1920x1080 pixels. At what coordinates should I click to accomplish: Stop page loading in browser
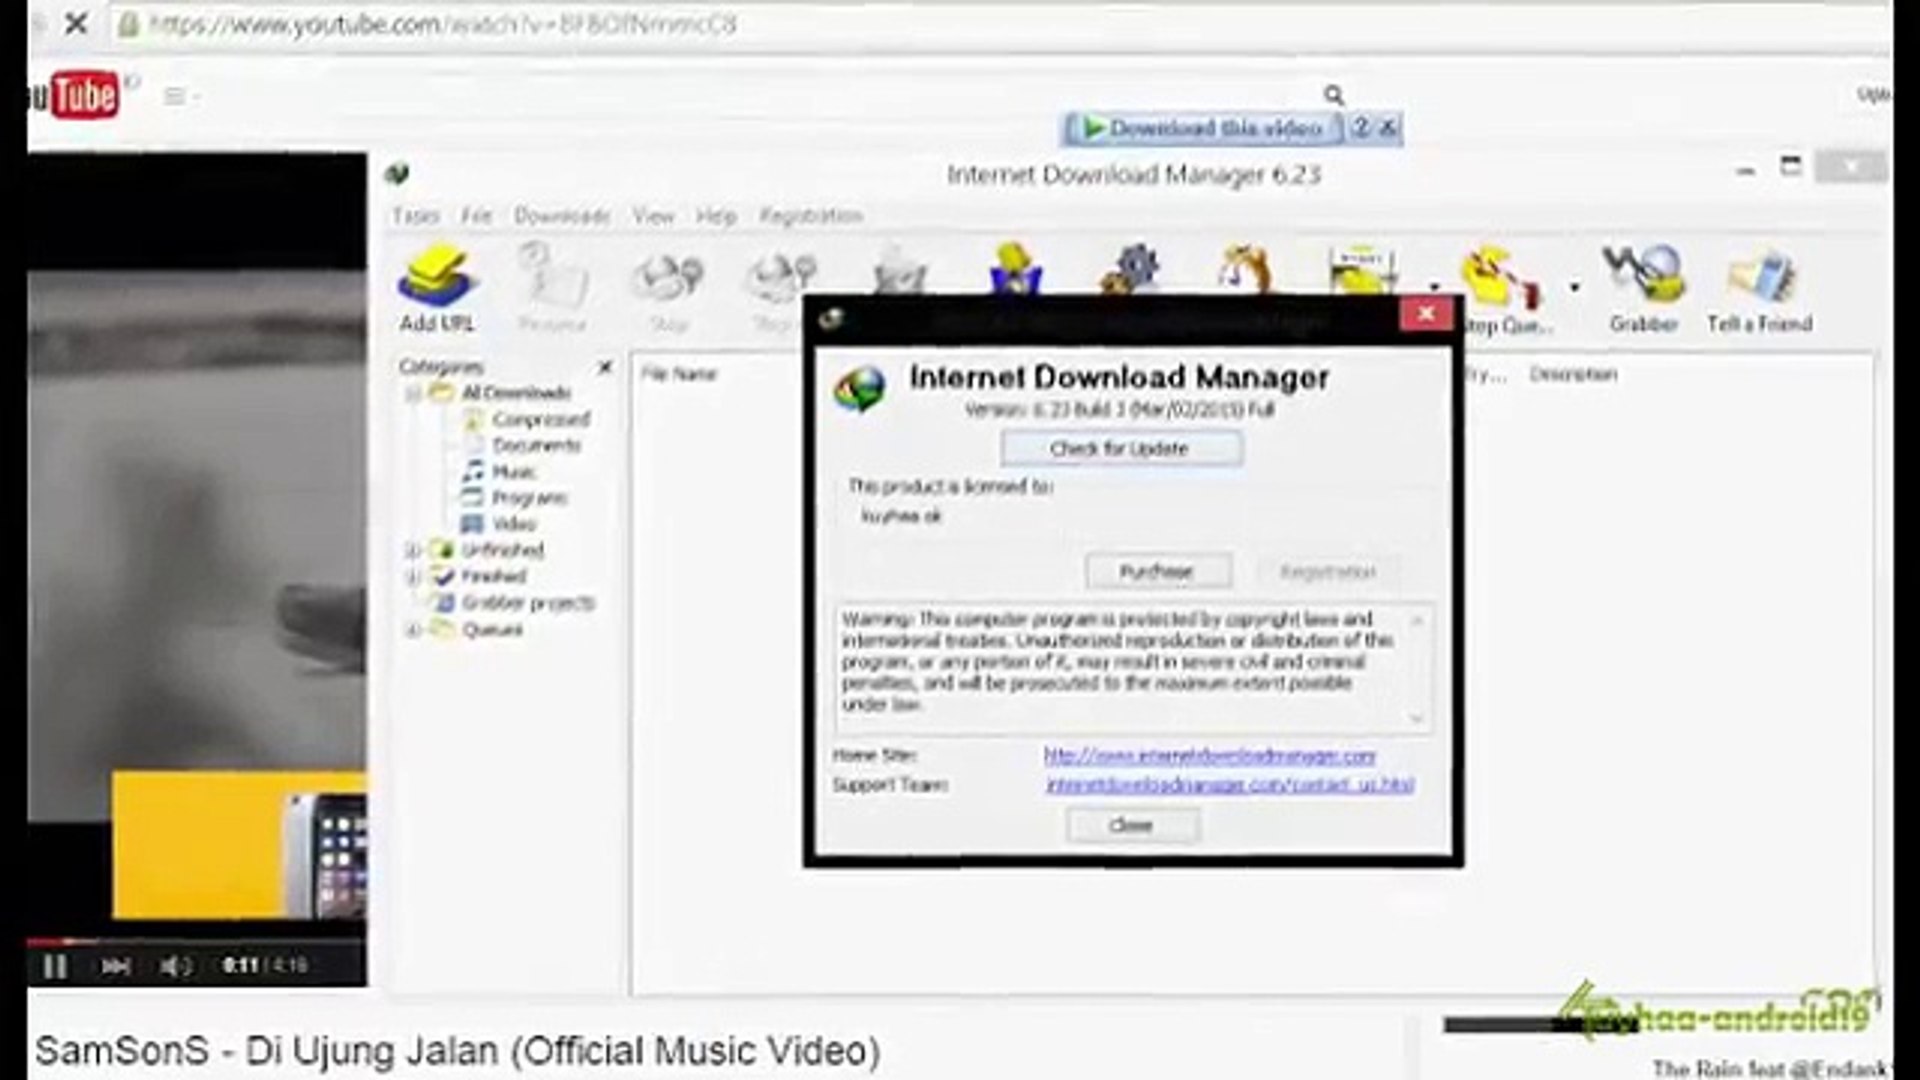(x=76, y=24)
